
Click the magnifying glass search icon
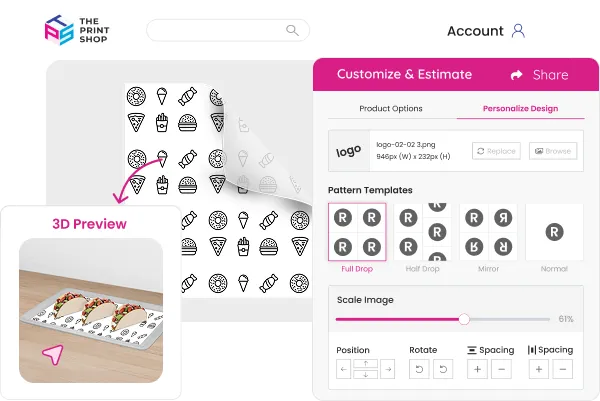(292, 30)
